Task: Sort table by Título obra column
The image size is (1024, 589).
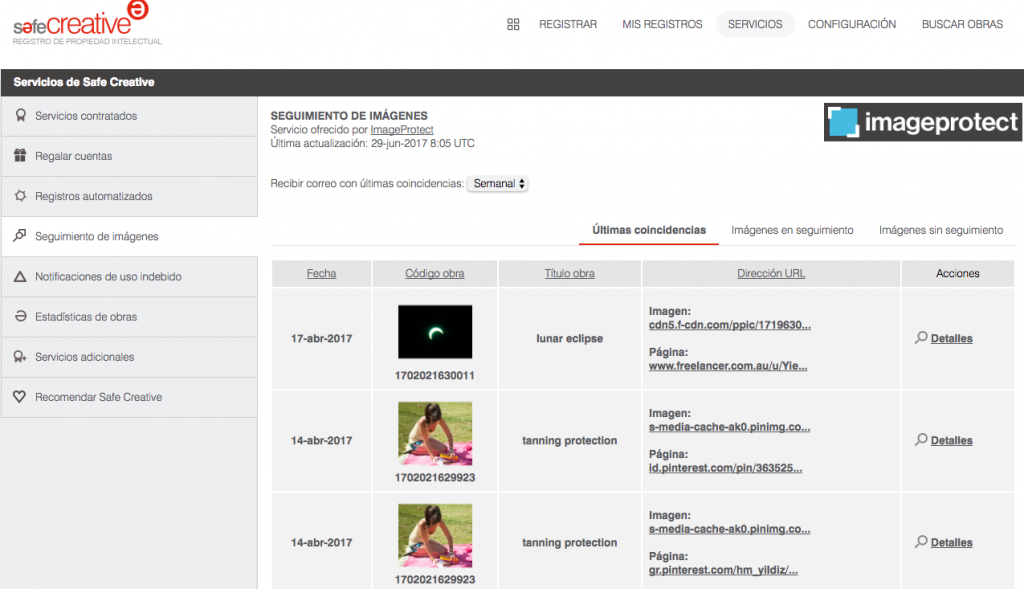Action: click(569, 273)
